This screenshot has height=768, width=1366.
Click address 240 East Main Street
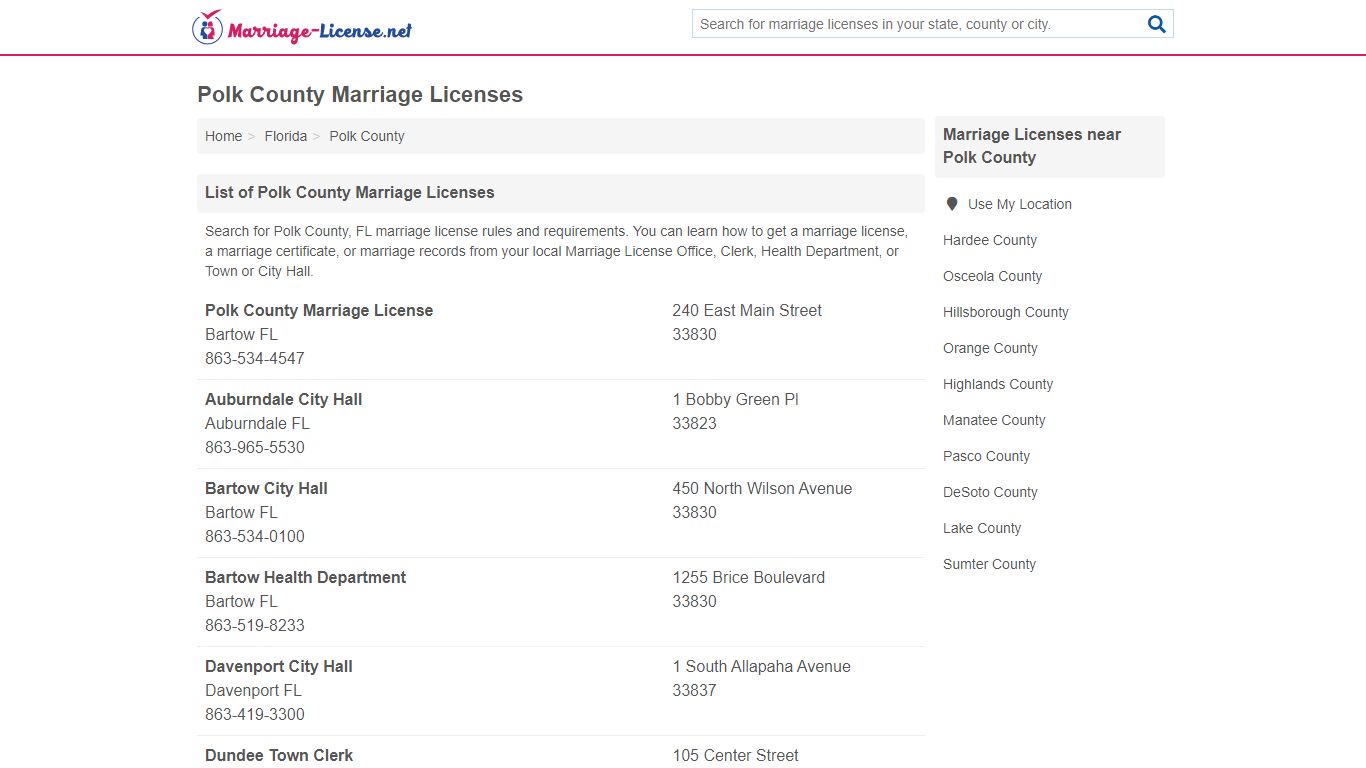coord(746,310)
